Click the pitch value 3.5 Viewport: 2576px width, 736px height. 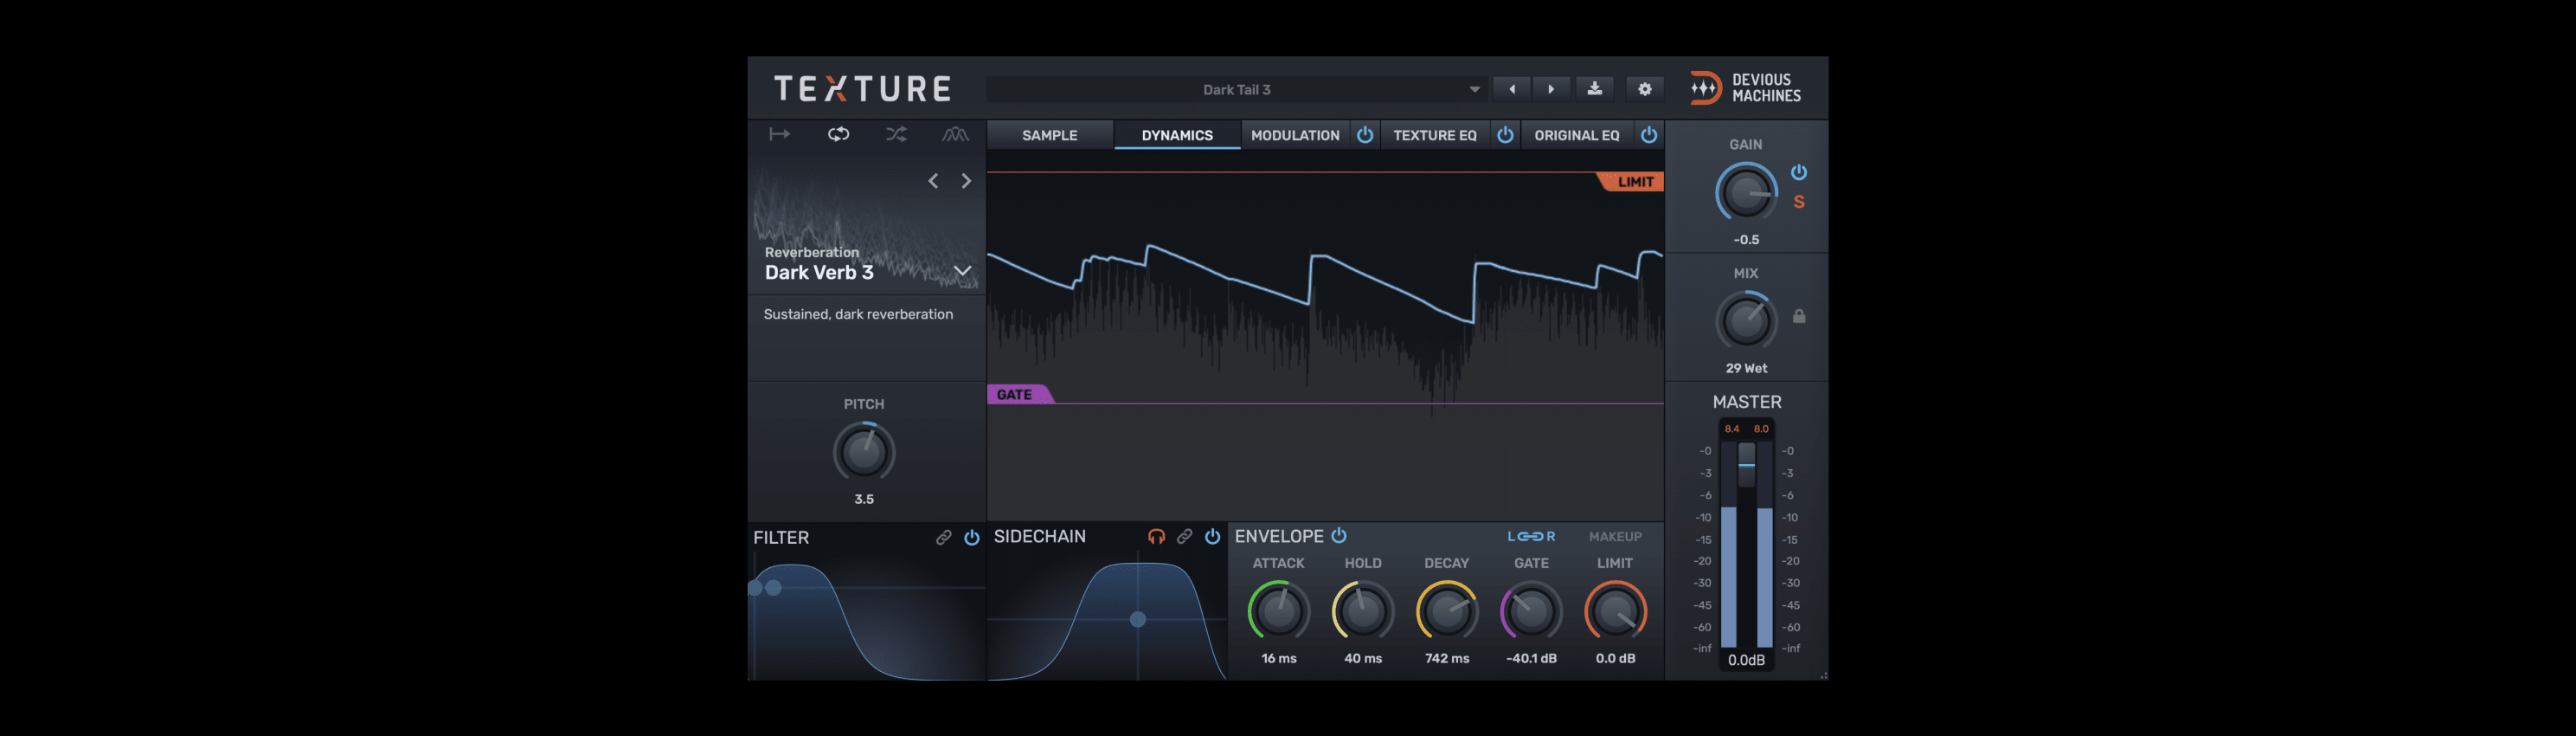coord(863,499)
